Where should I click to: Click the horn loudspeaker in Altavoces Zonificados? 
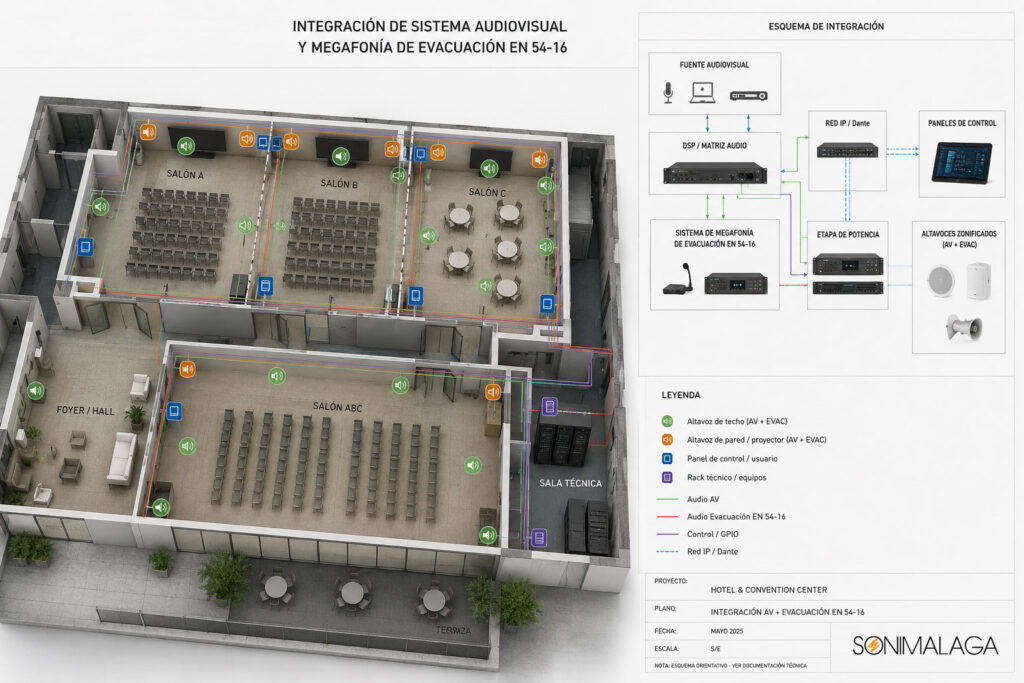point(964,326)
